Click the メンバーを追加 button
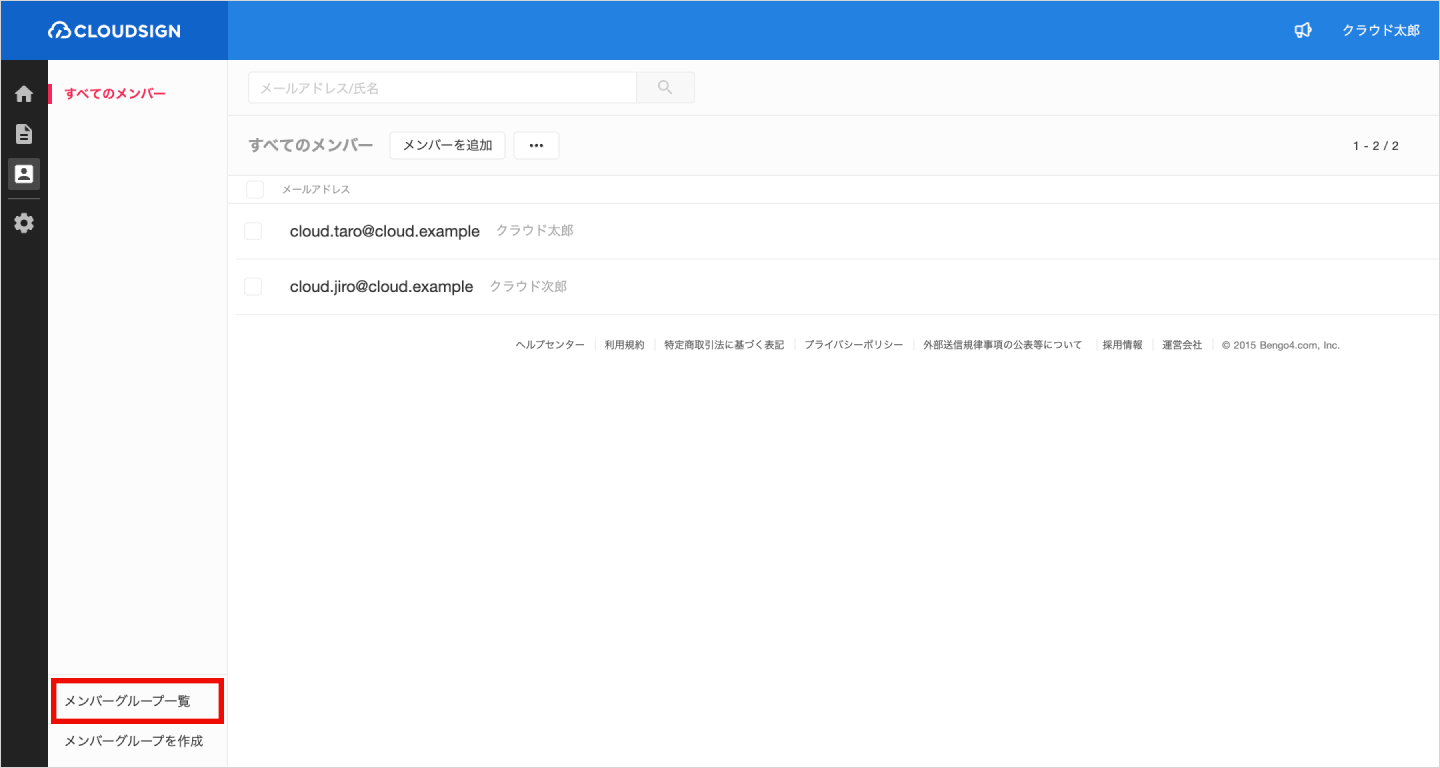1440x768 pixels. tap(447, 145)
